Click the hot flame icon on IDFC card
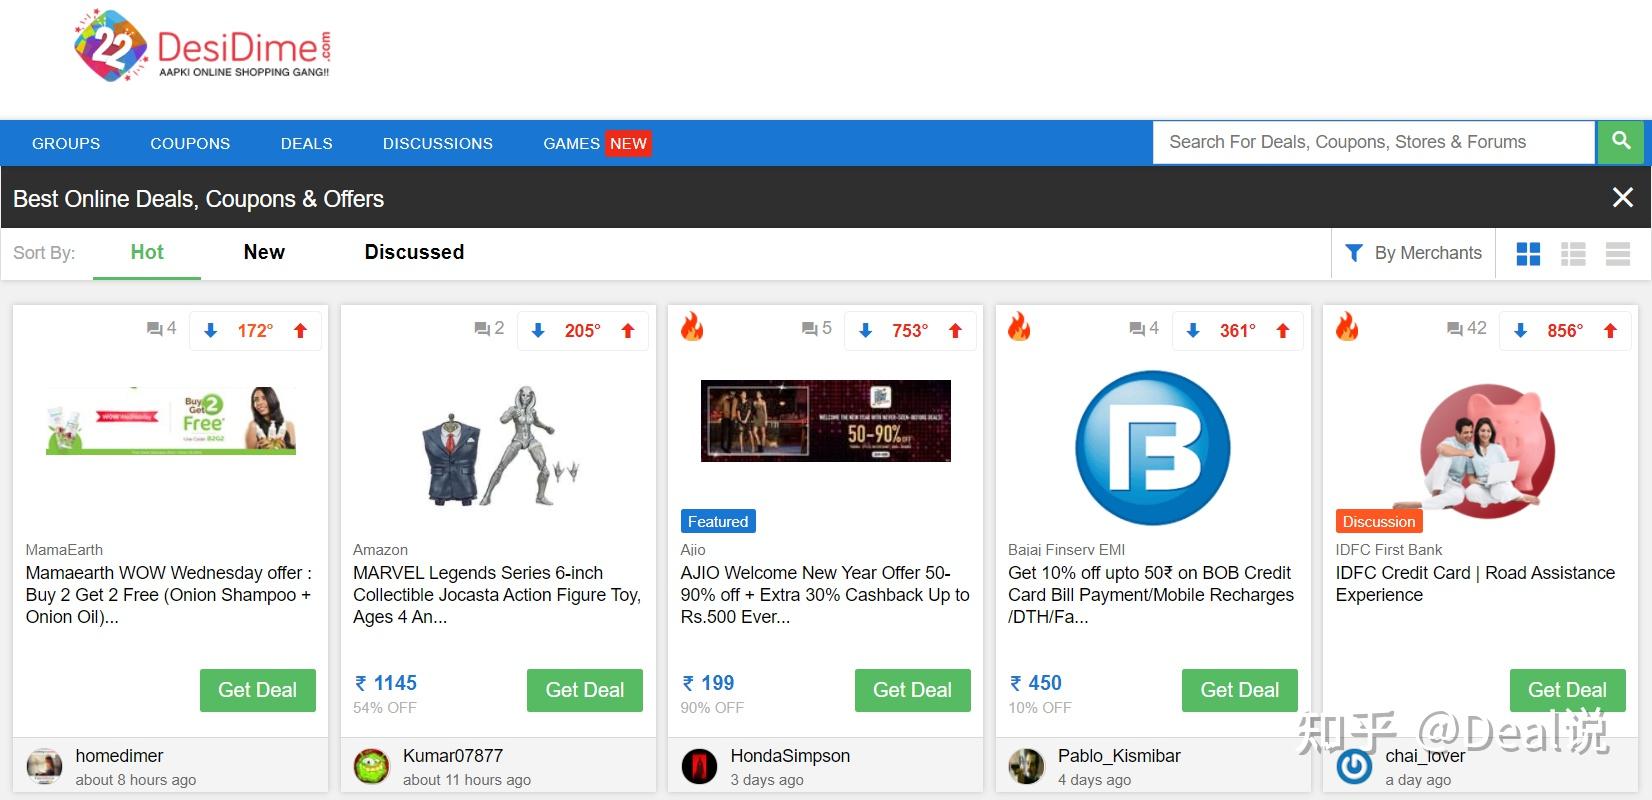This screenshot has width=1652, height=800. pyautogui.click(x=1347, y=327)
